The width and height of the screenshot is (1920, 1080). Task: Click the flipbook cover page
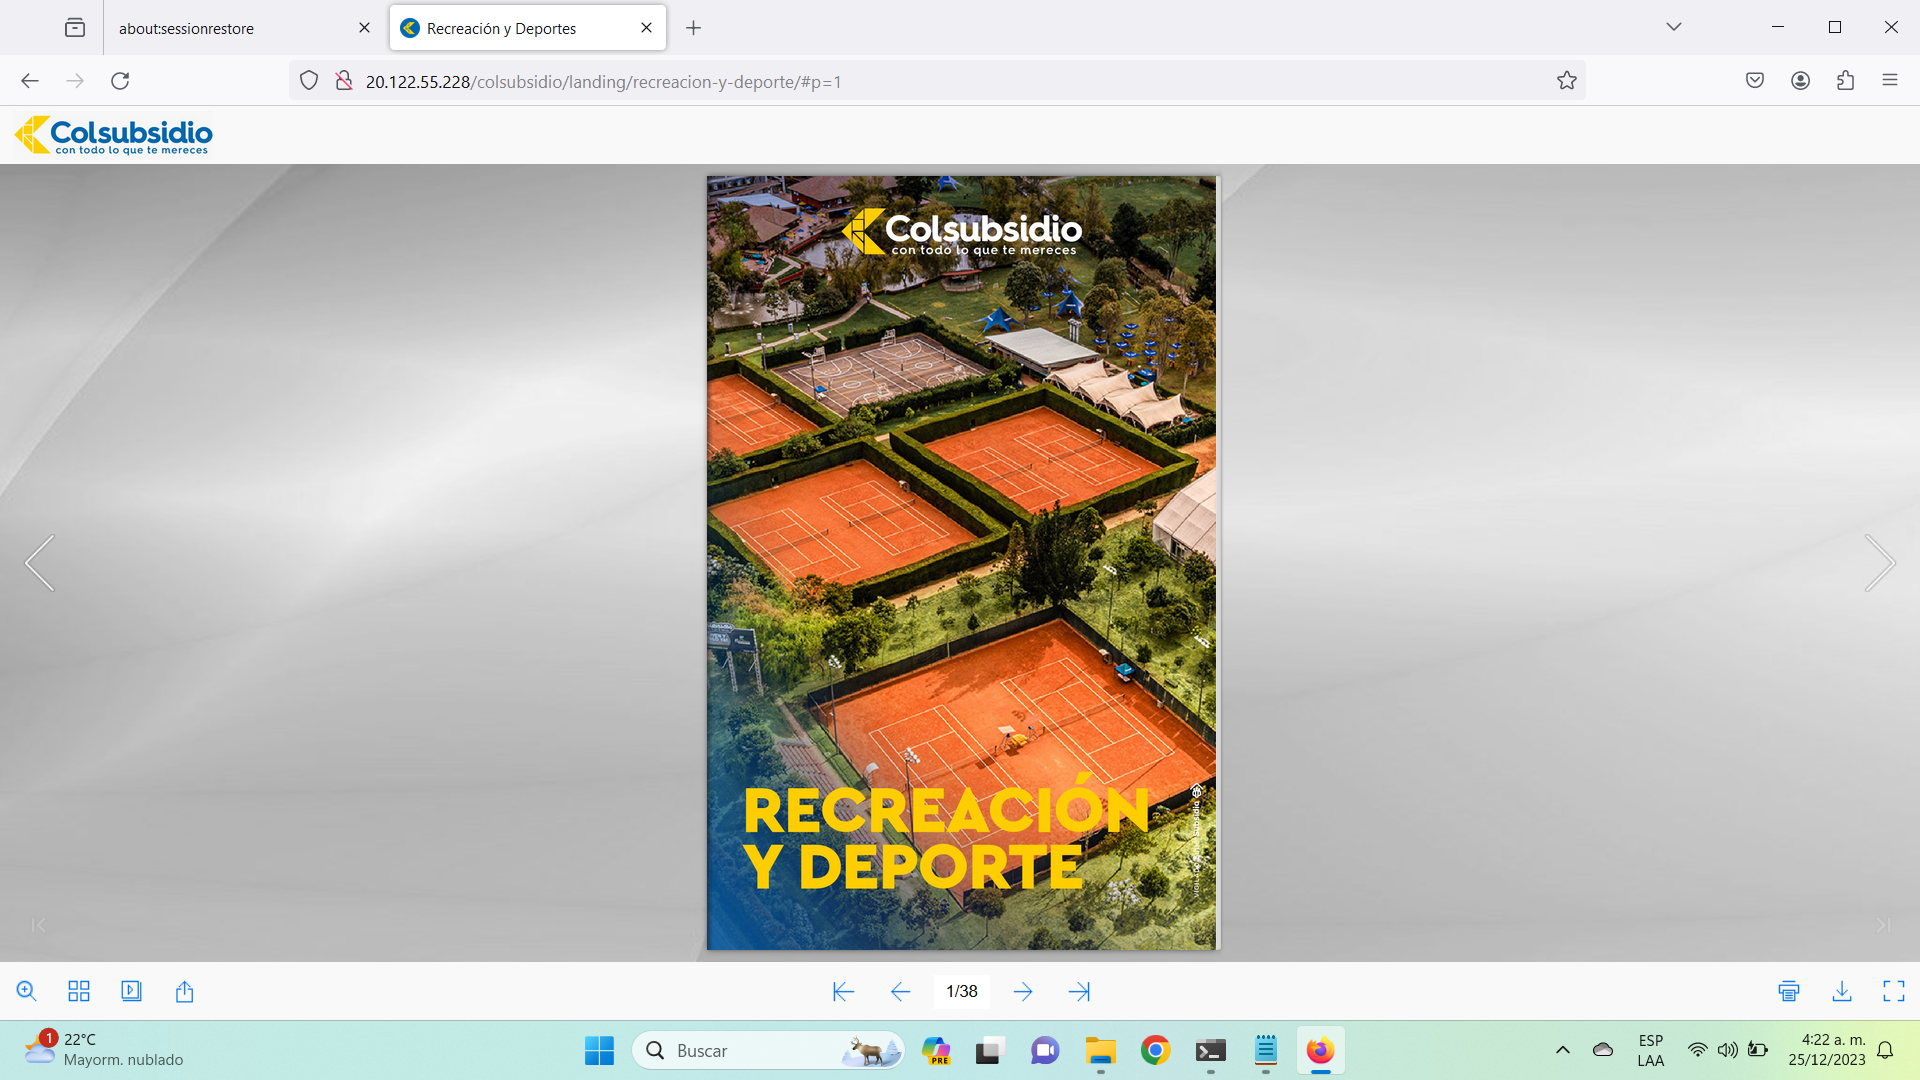[x=962, y=563]
